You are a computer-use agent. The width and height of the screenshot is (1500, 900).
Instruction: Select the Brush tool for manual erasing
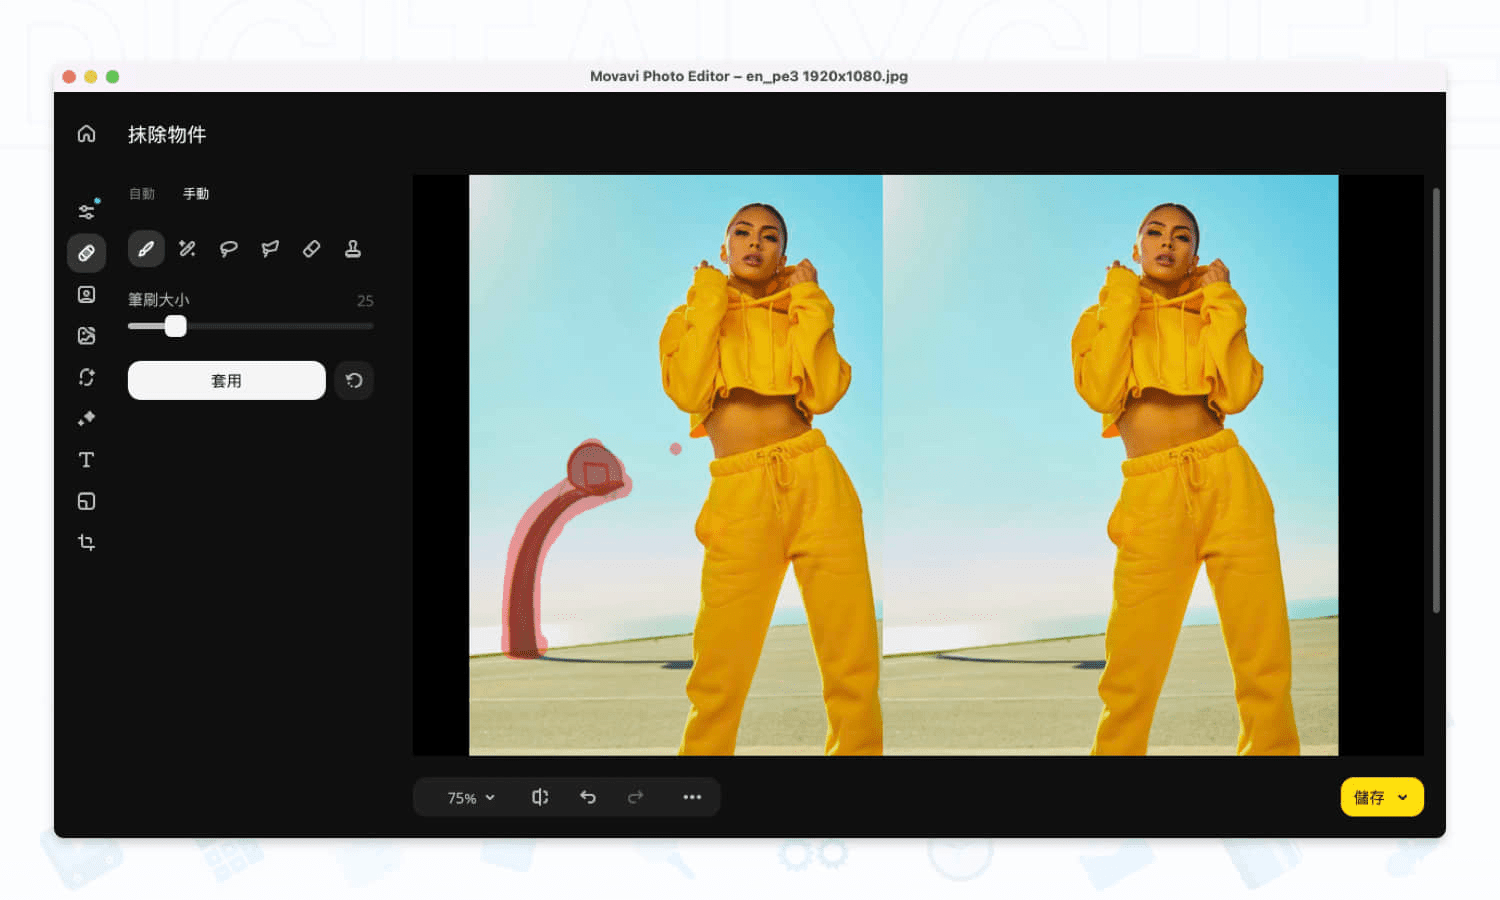[146, 249]
